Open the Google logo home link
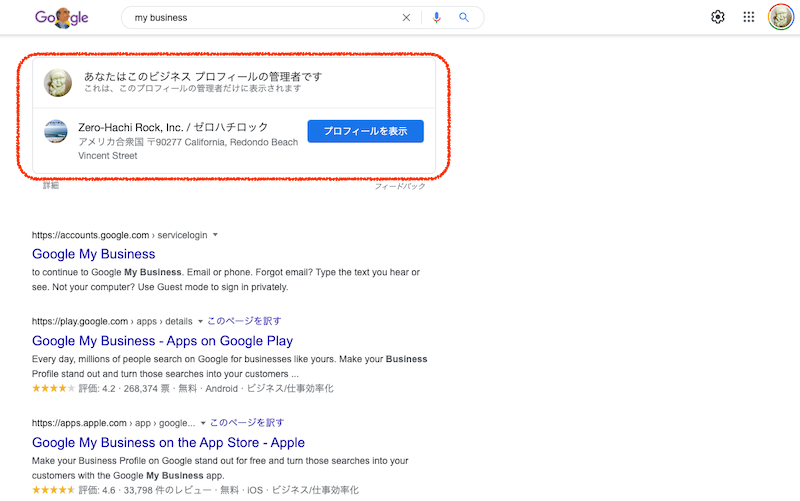The width and height of the screenshot is (800, 501). click(x=61, y=17)
